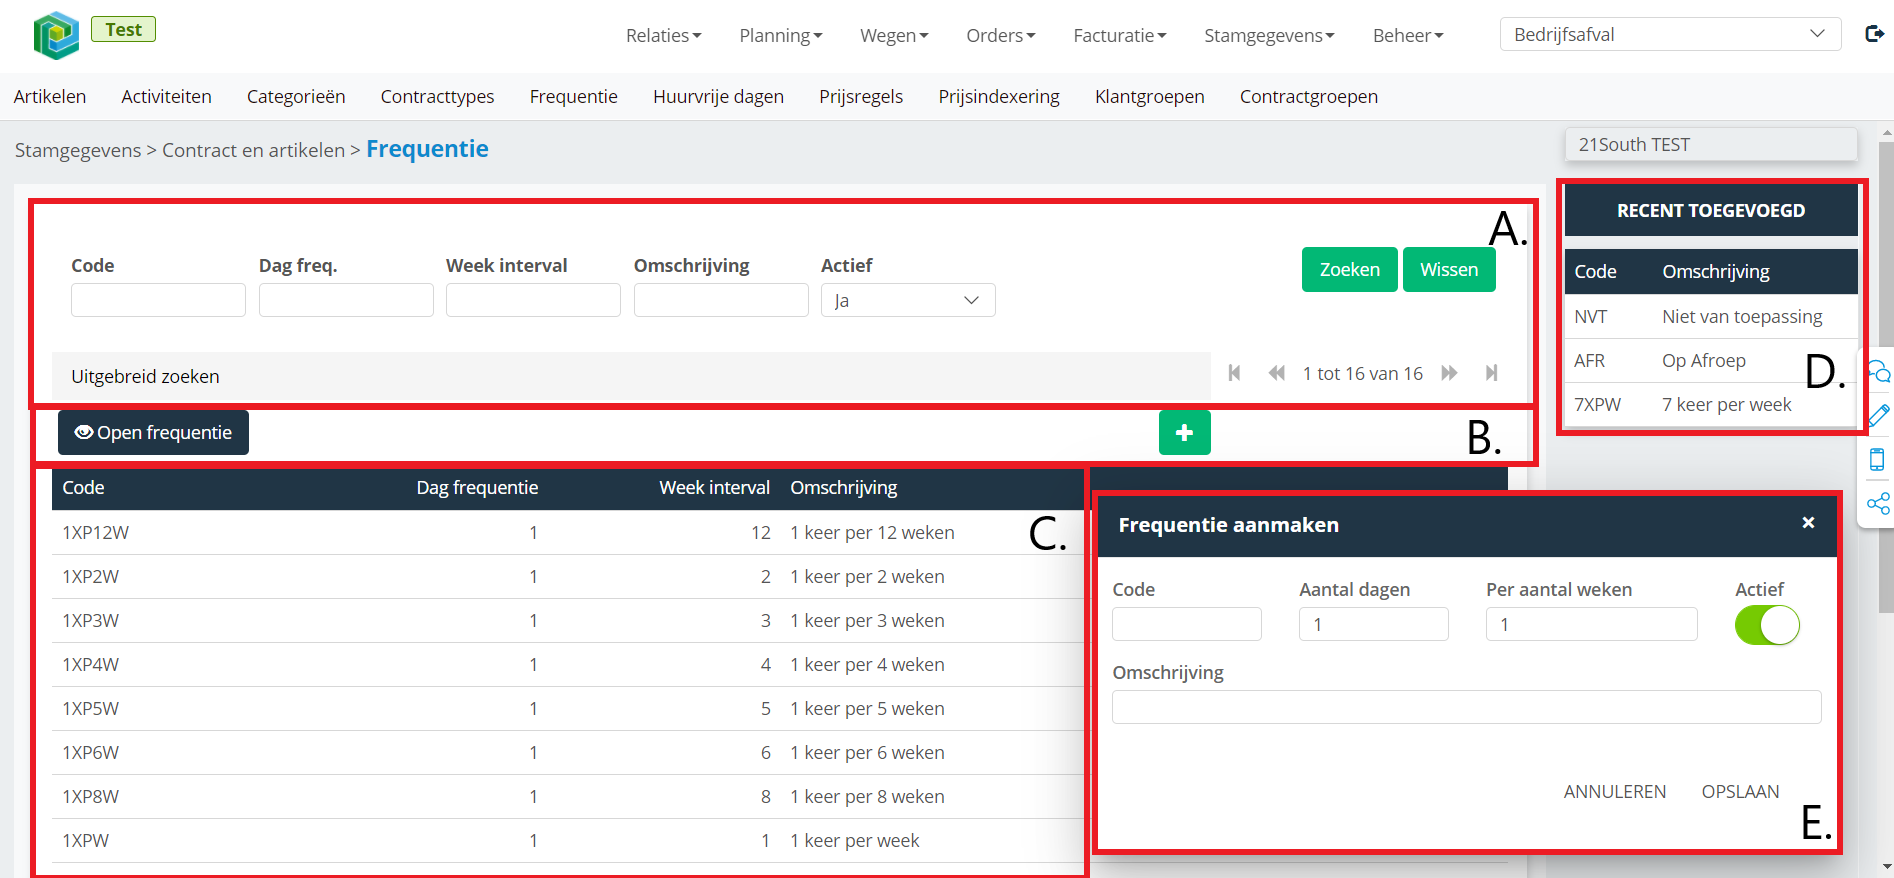Click the pencil edit icon in the side panel
The image size is (1894, 878).
[x=1878, y=416]
